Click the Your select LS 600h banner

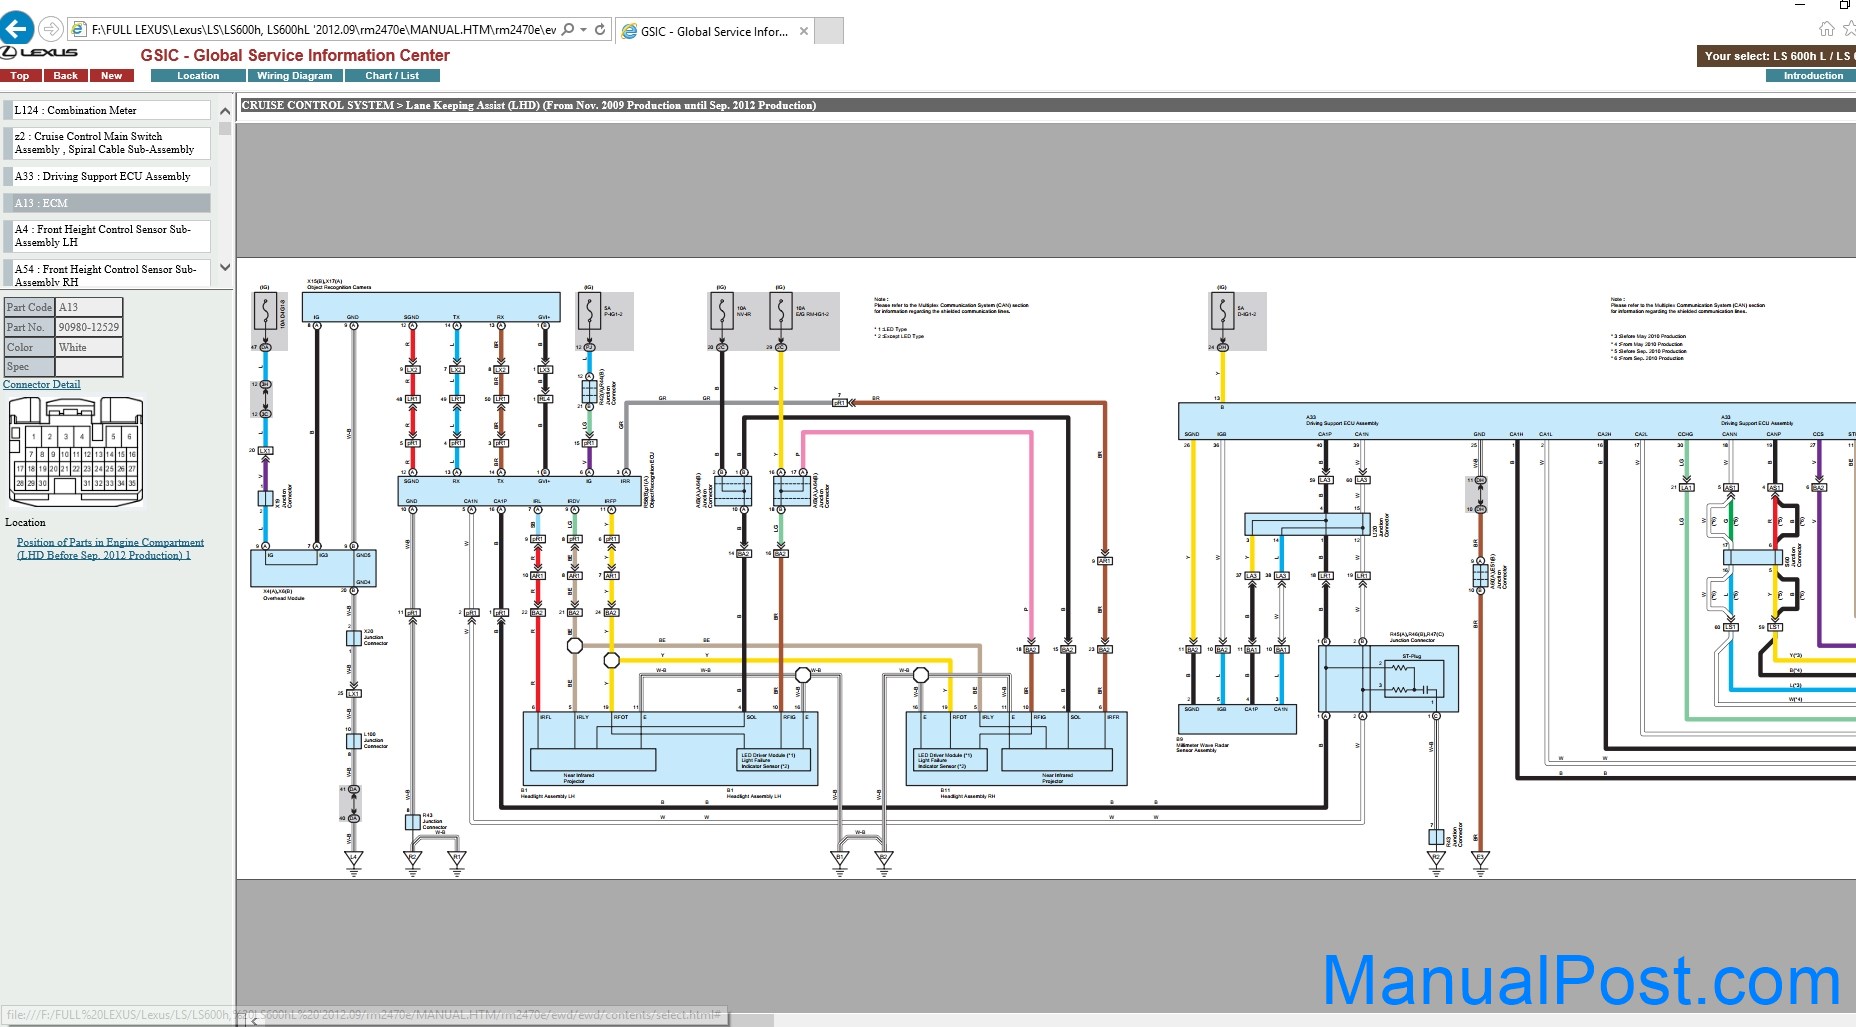coord(1776,56)
